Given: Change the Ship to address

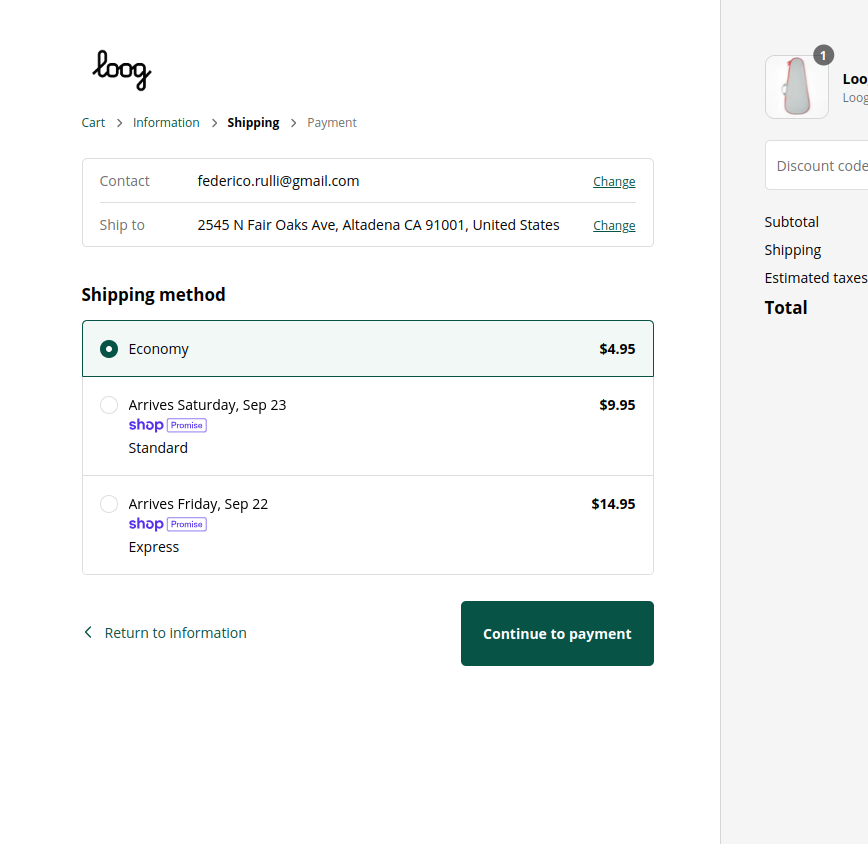Looking at the screenshot, I should (614, 226).
